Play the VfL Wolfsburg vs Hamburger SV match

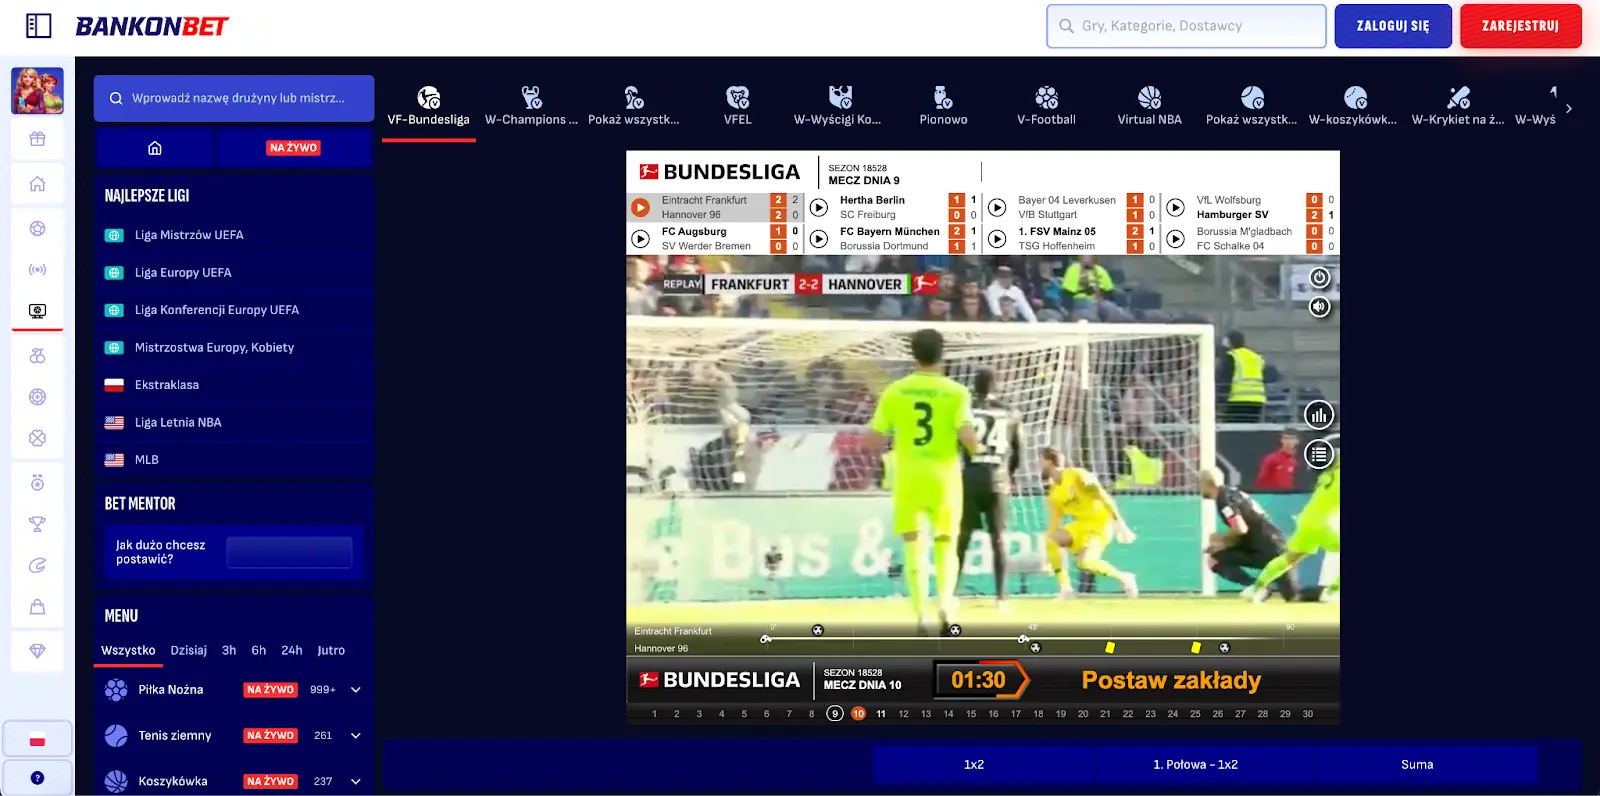point(1176,208)
